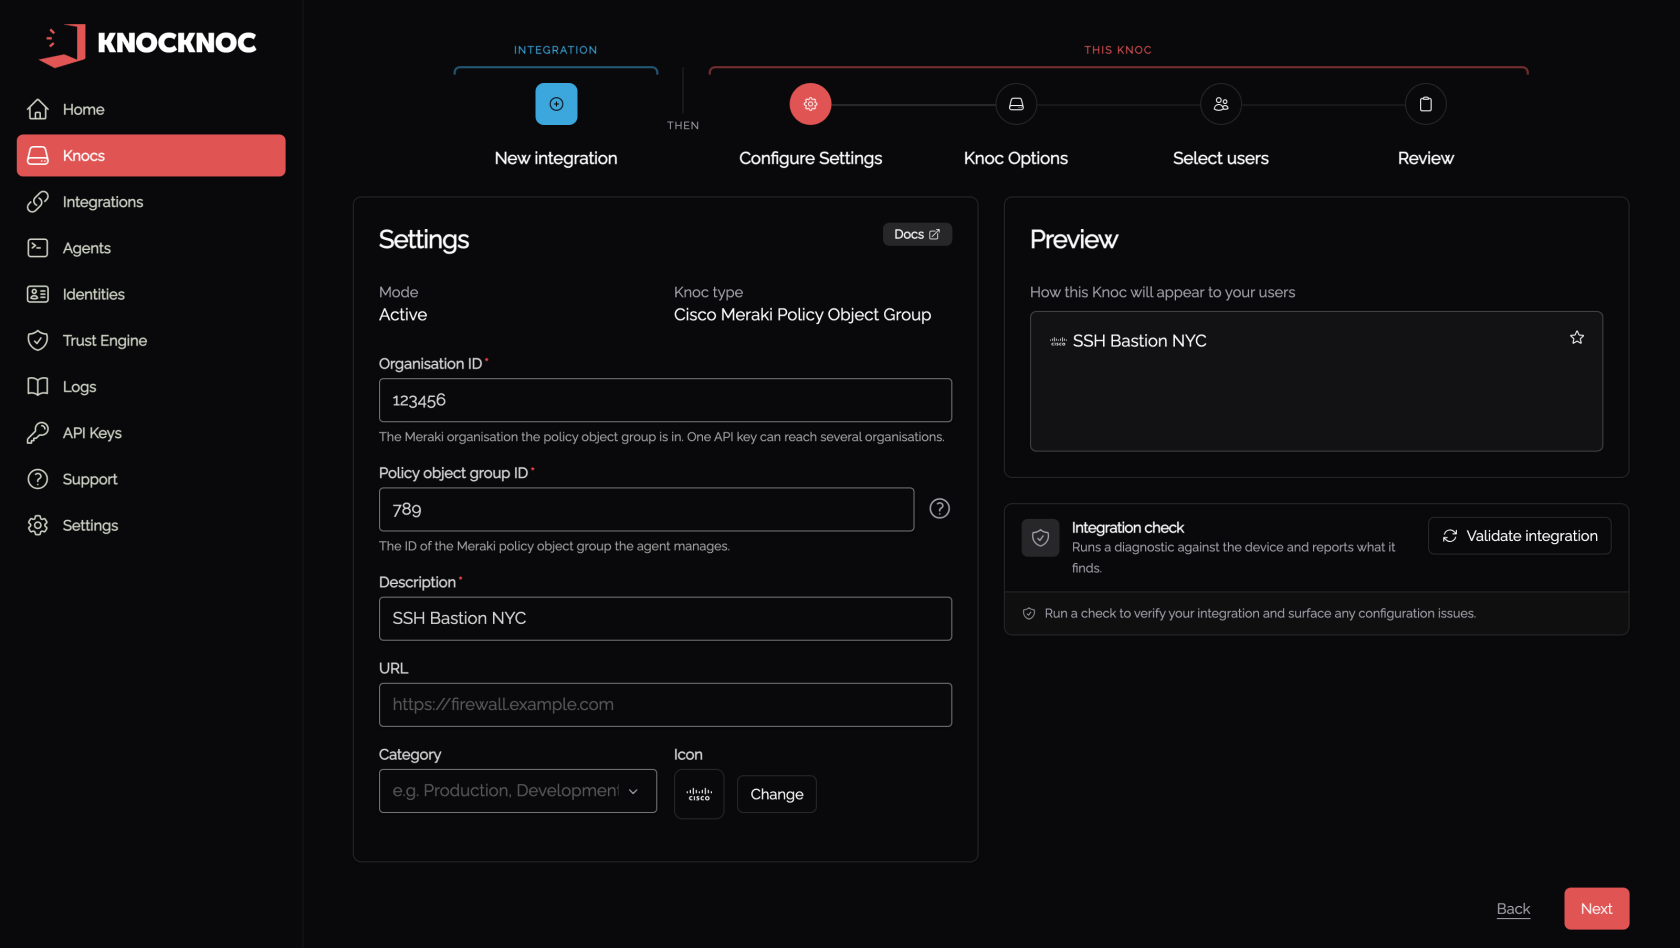Screen dimensions: 1680x948
Task: Click the Next button
Action: click(1597, 909)
